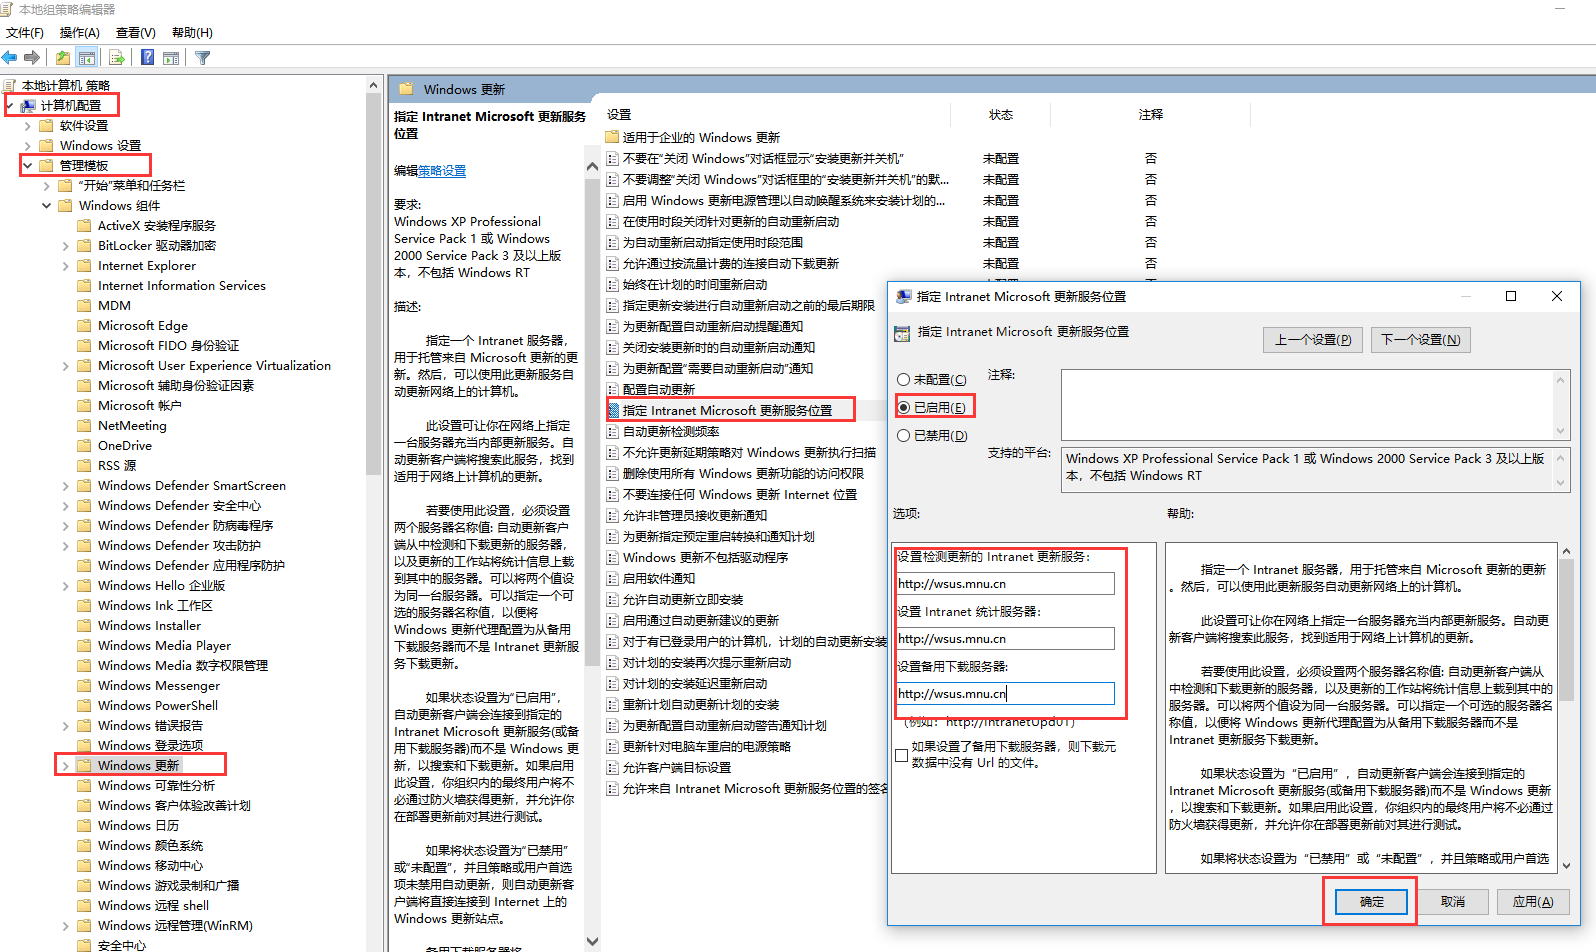
Task: Toggle the Show/Hide Action Pane icon
Action: tap(171, 58)
